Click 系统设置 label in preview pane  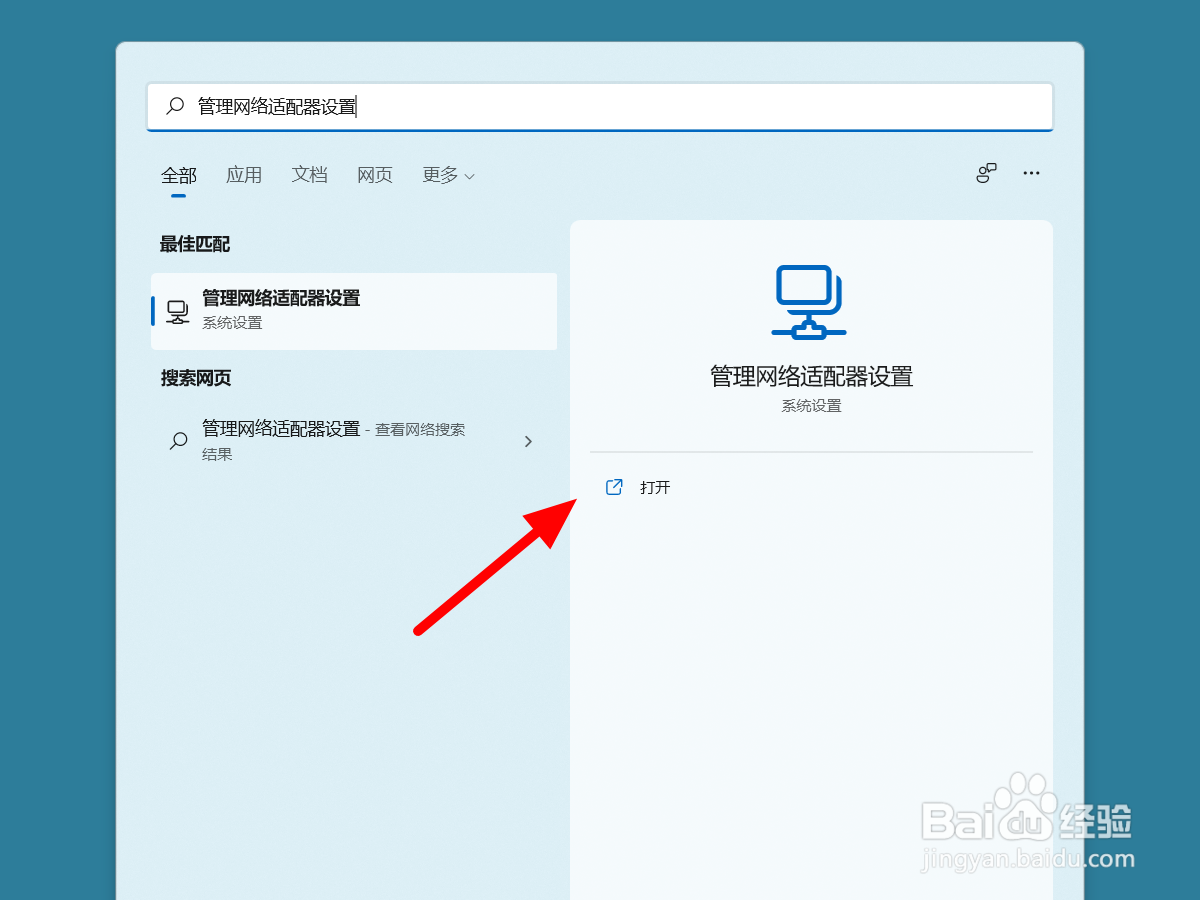[811, 406]
